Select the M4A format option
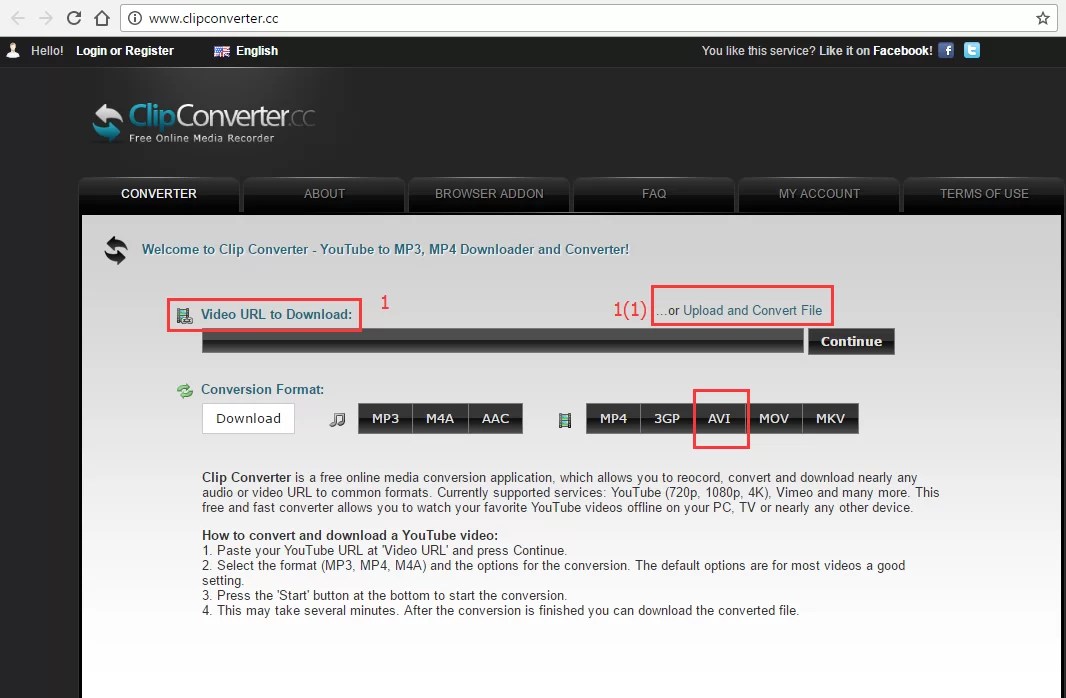Screen dimensions: 1066x698 440,418
